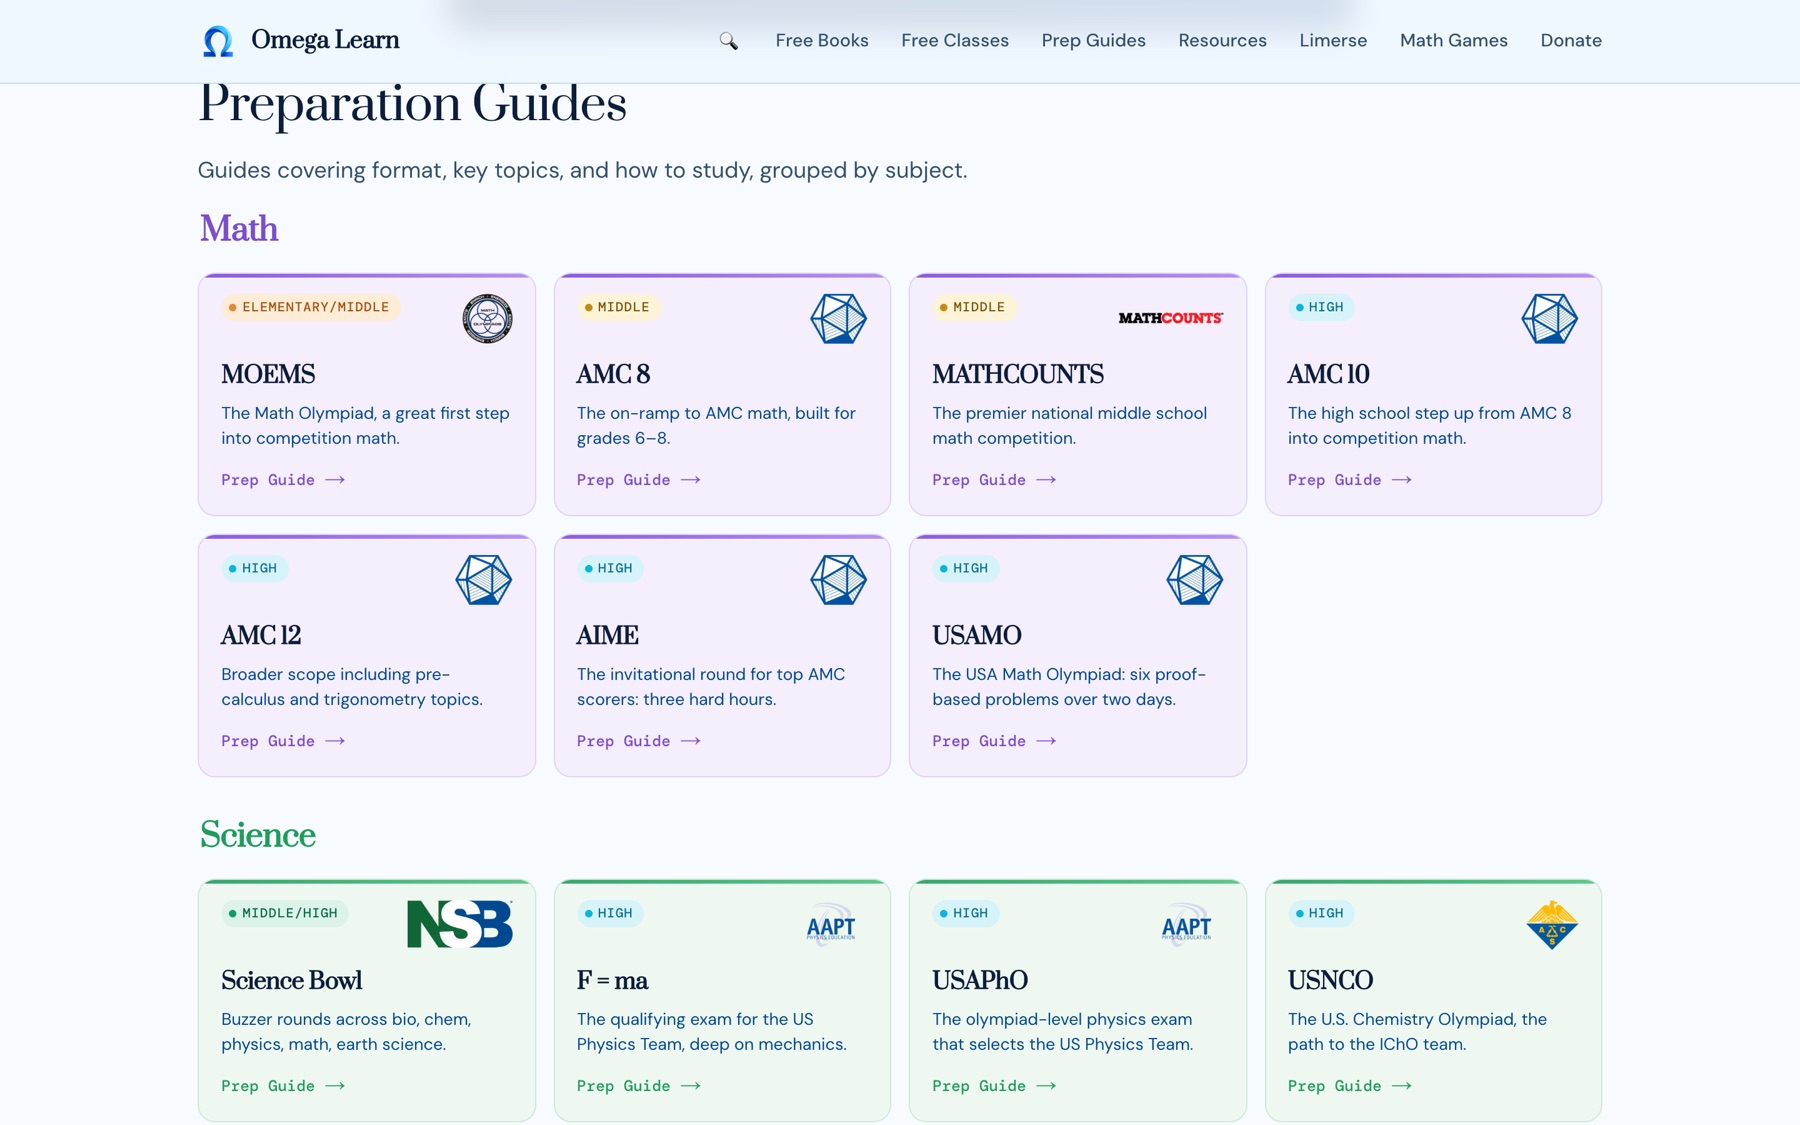Click the Omega Learn site title
This screenshot has height=1125, width=1800.
[325, 40]
